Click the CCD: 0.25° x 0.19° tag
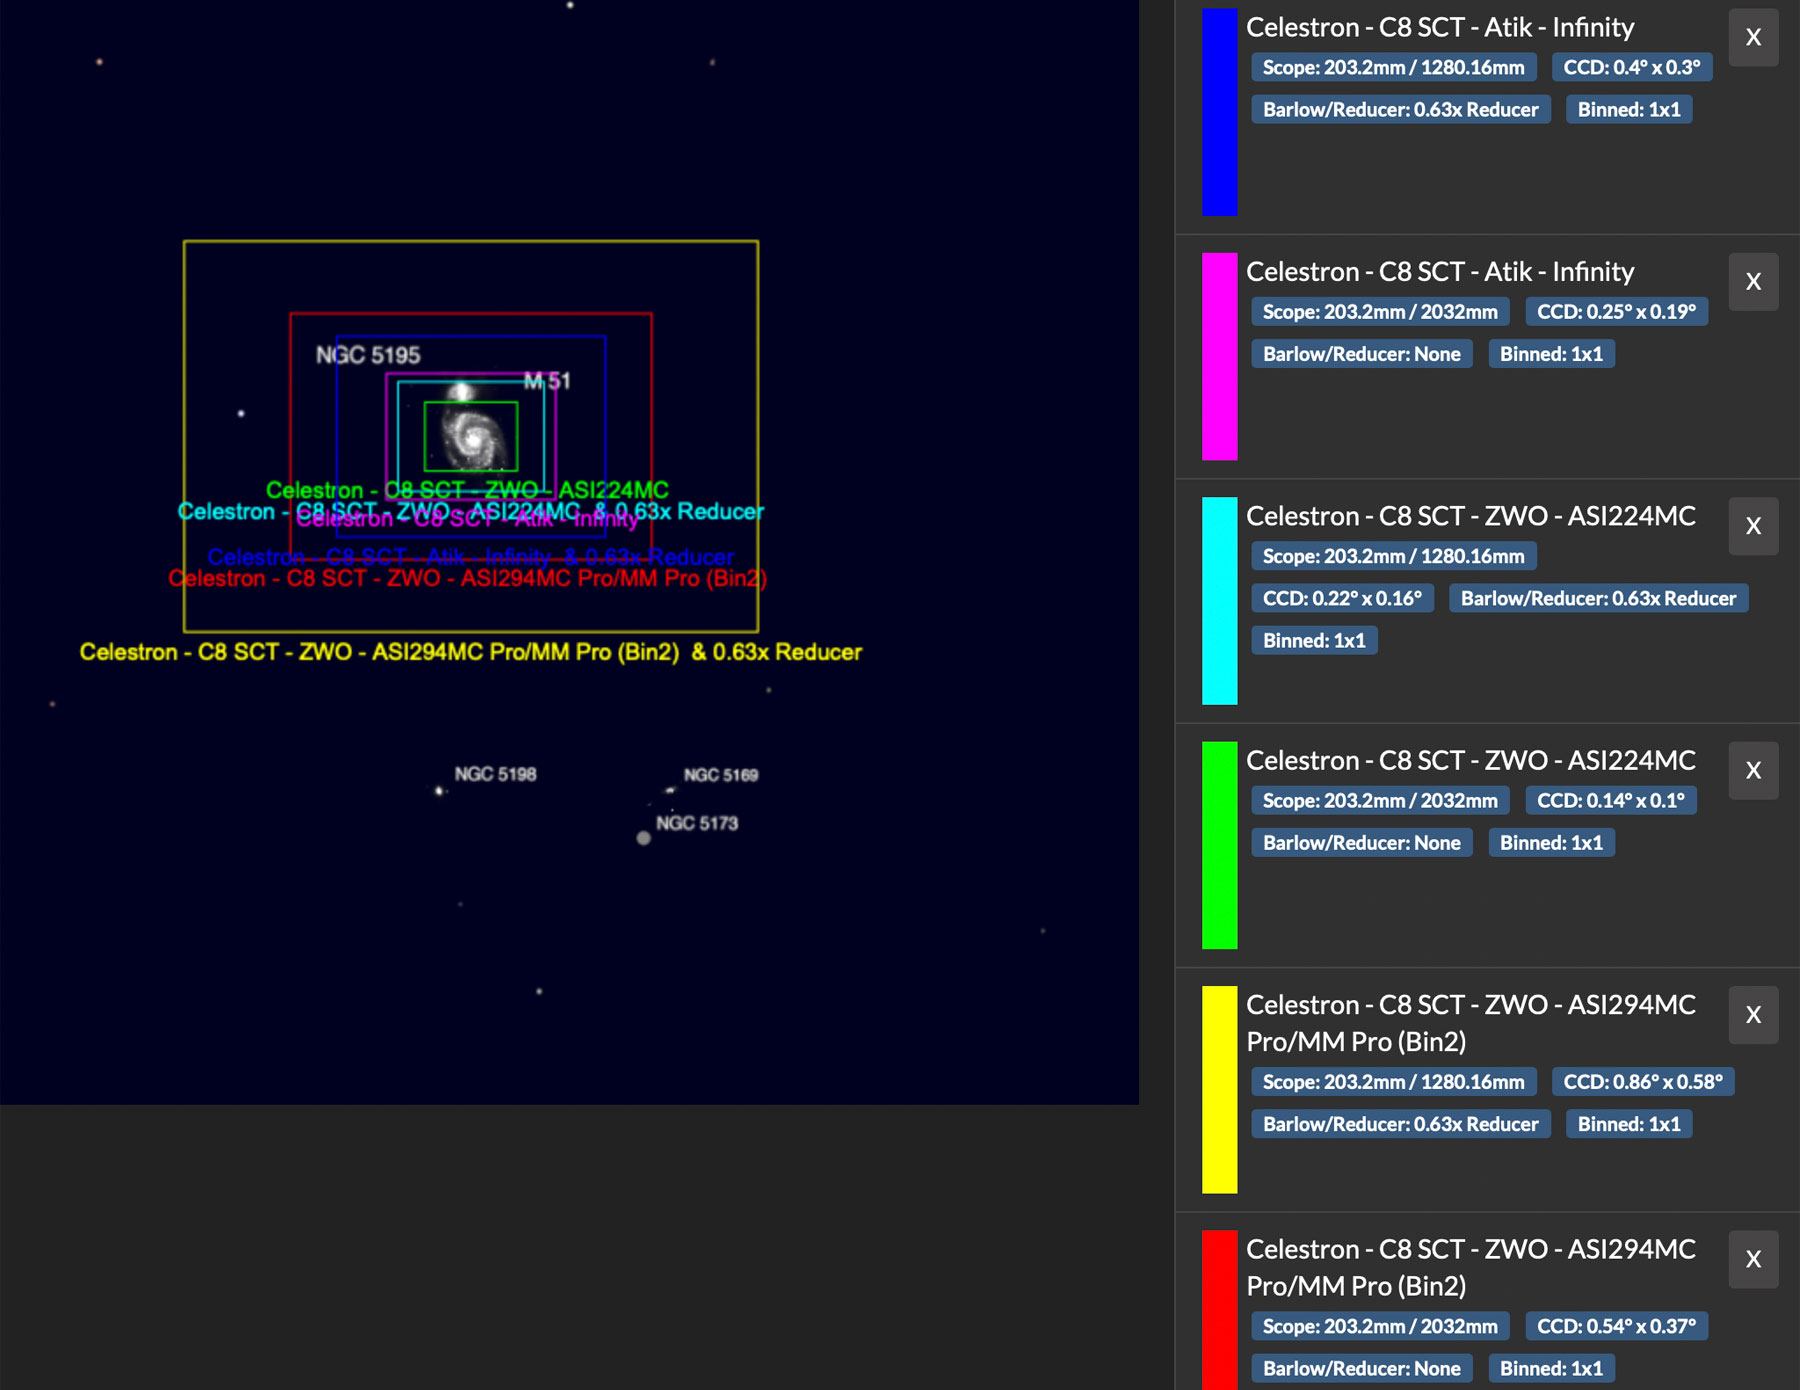Viewport: 1800px width, 1390px height. [x=1616, y=312]
